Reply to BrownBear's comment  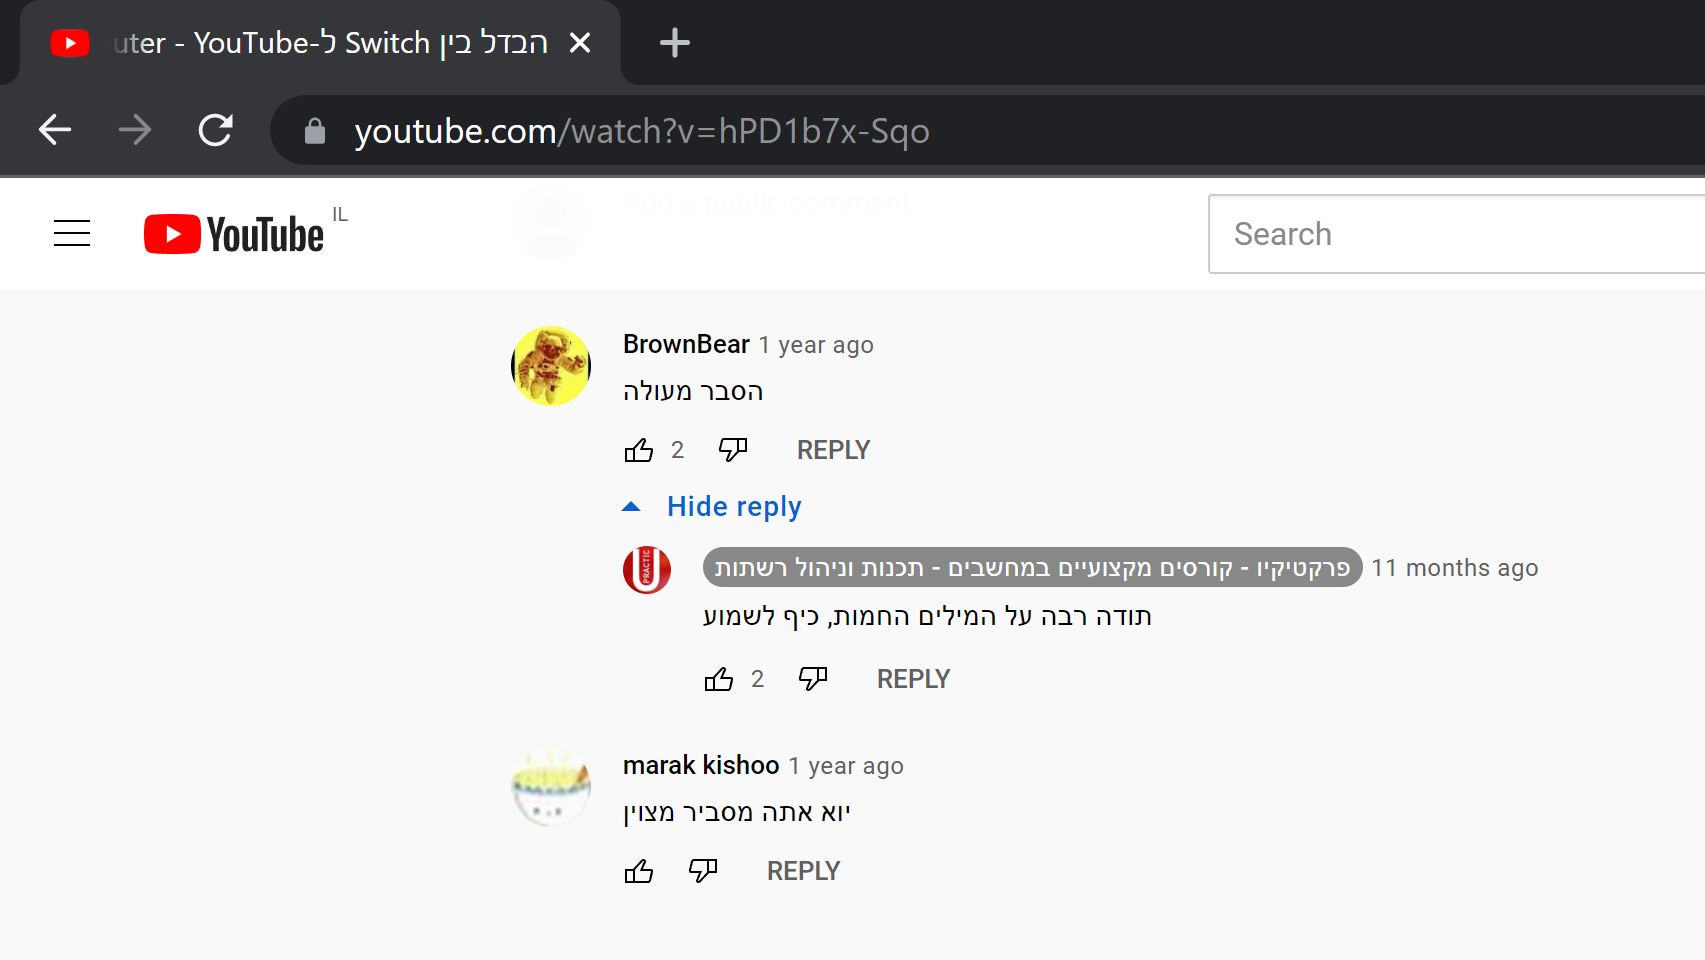[x=833, y=450]
